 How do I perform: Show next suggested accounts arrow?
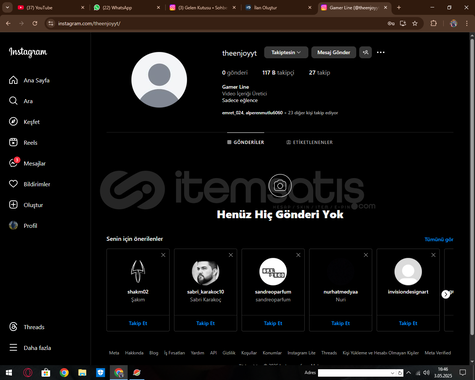click(446, 294)
